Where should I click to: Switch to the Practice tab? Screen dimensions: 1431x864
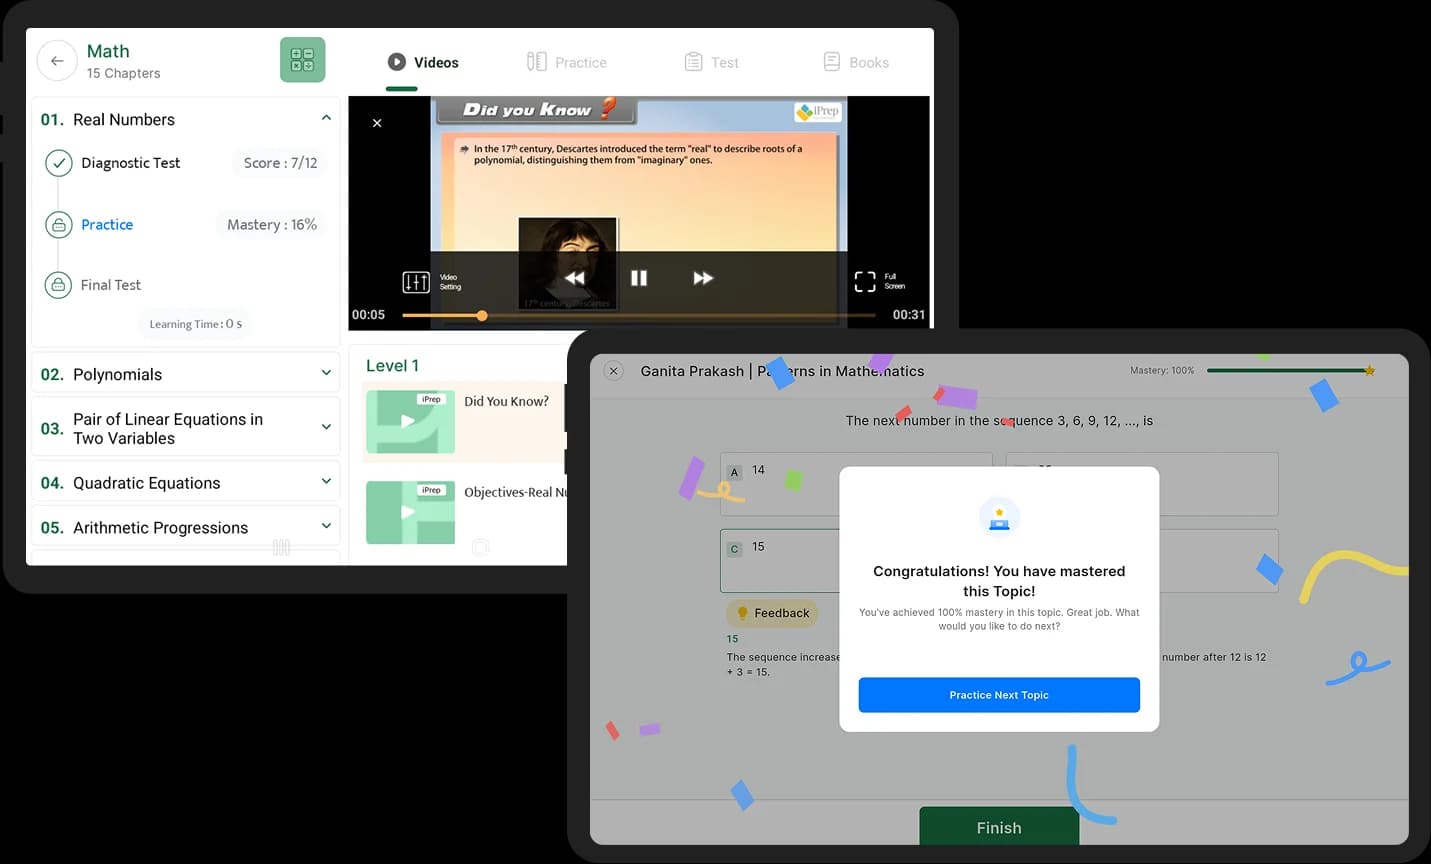[567, 62]
